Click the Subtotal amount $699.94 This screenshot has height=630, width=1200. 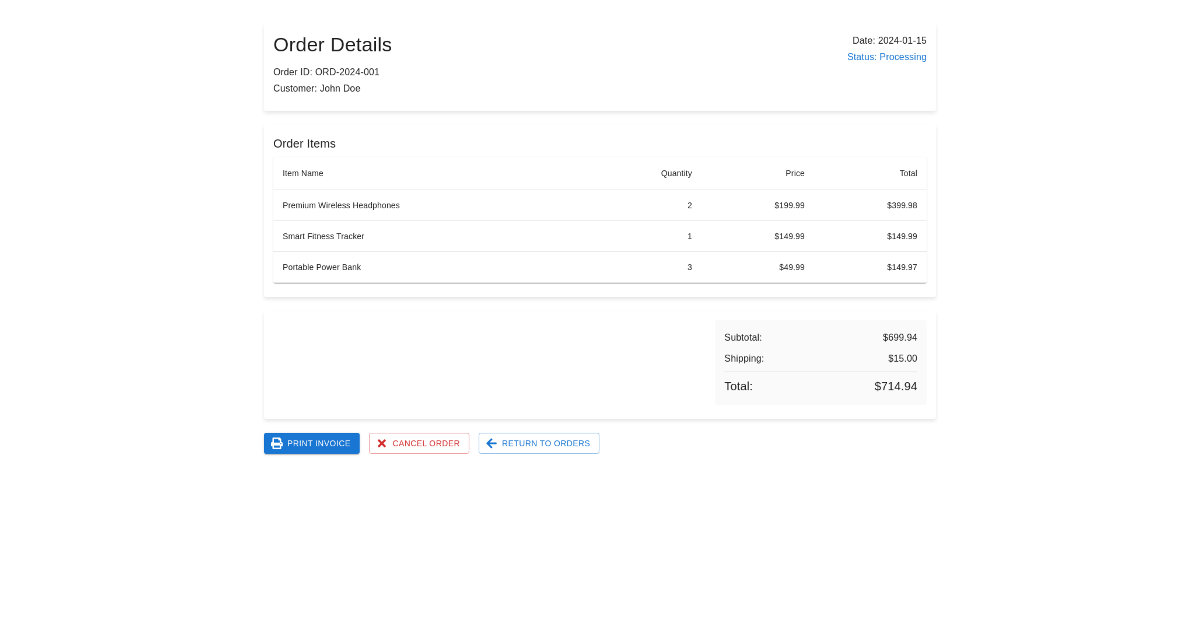click(x=899, y=337)
